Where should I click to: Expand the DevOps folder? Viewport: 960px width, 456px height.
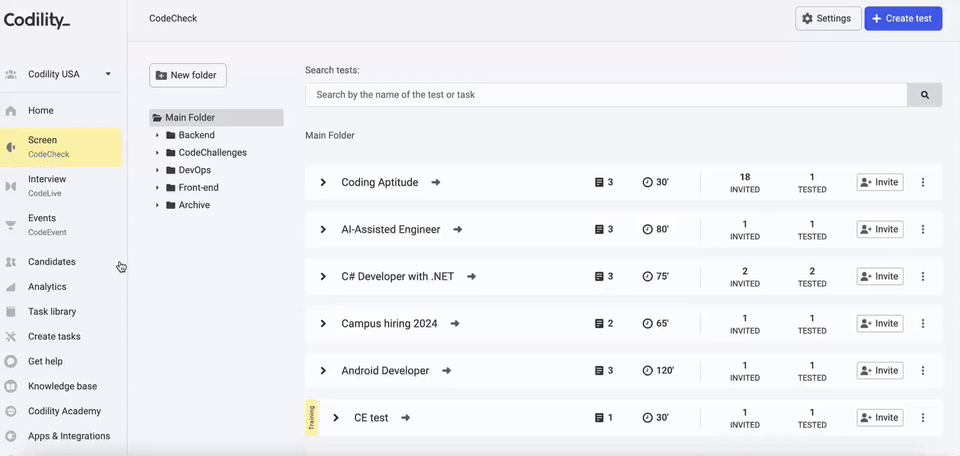(x=157, y=170)
